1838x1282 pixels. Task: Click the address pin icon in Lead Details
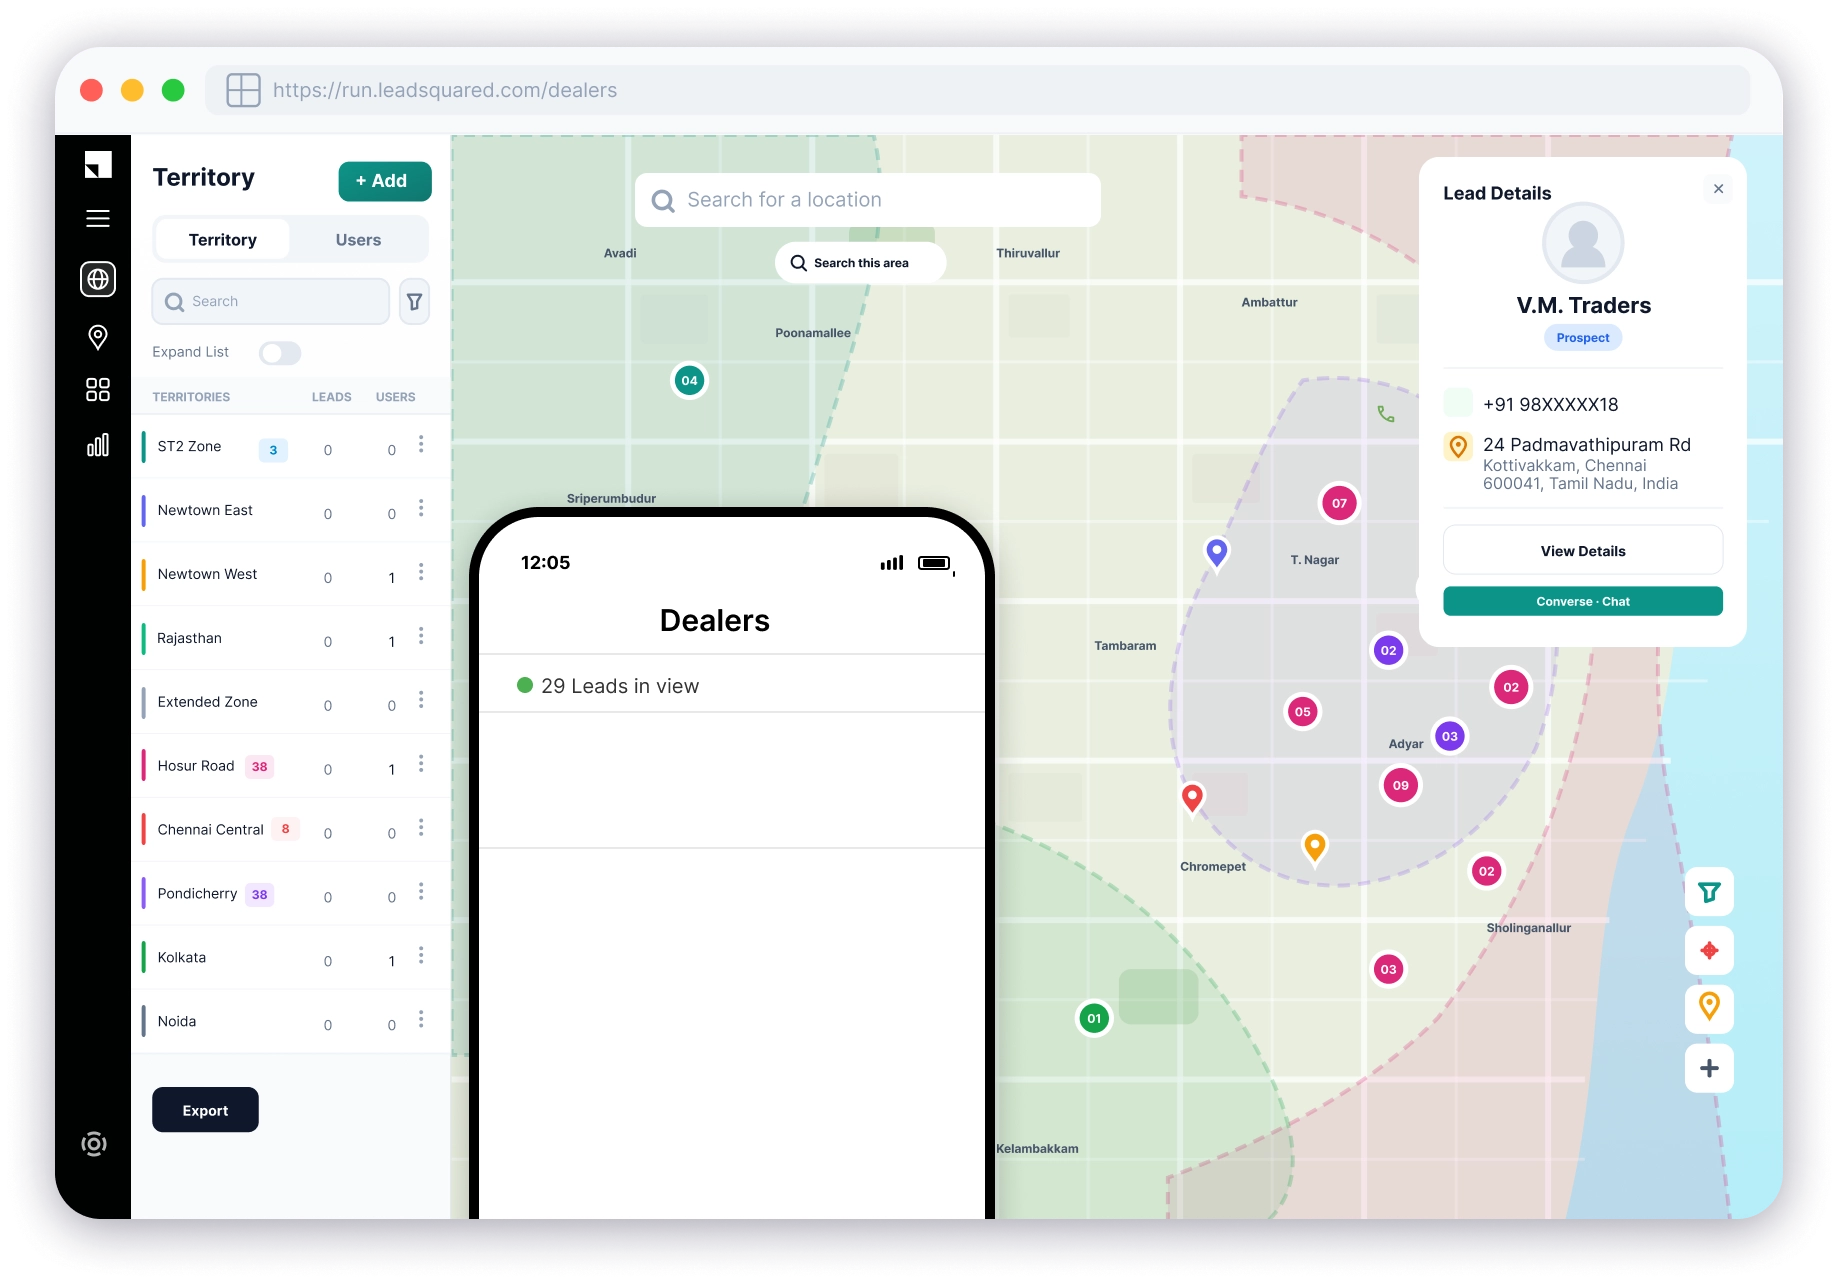click(x=1458, y=446)
